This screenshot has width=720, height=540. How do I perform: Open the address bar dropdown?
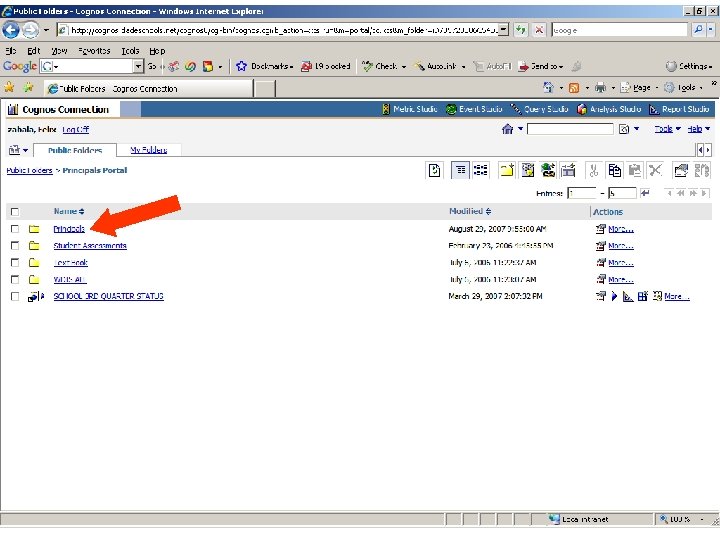tap(504, 30)
